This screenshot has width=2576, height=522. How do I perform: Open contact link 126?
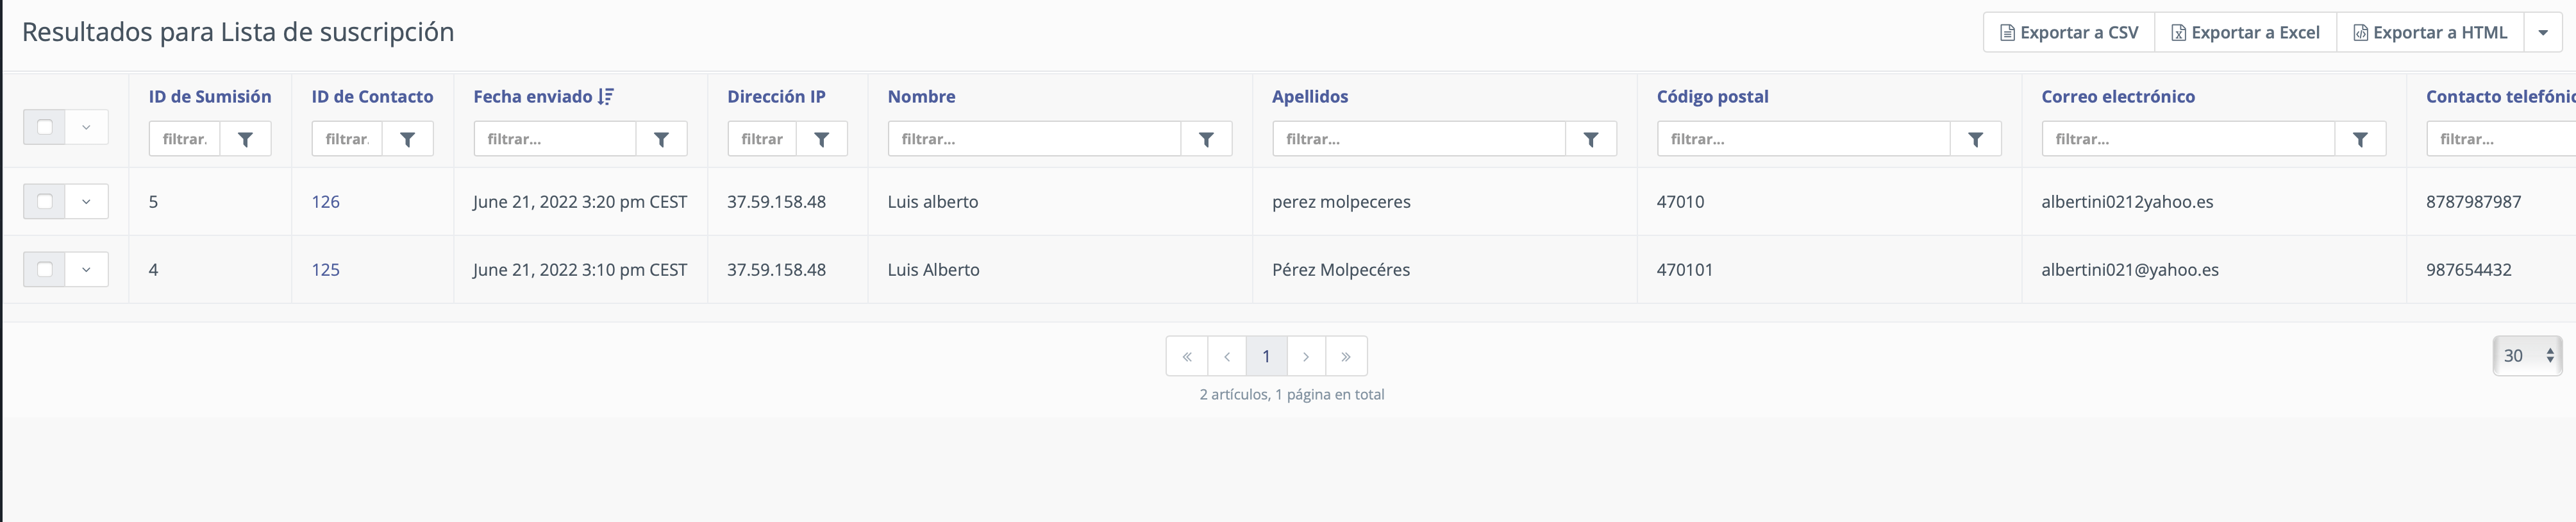325,201
